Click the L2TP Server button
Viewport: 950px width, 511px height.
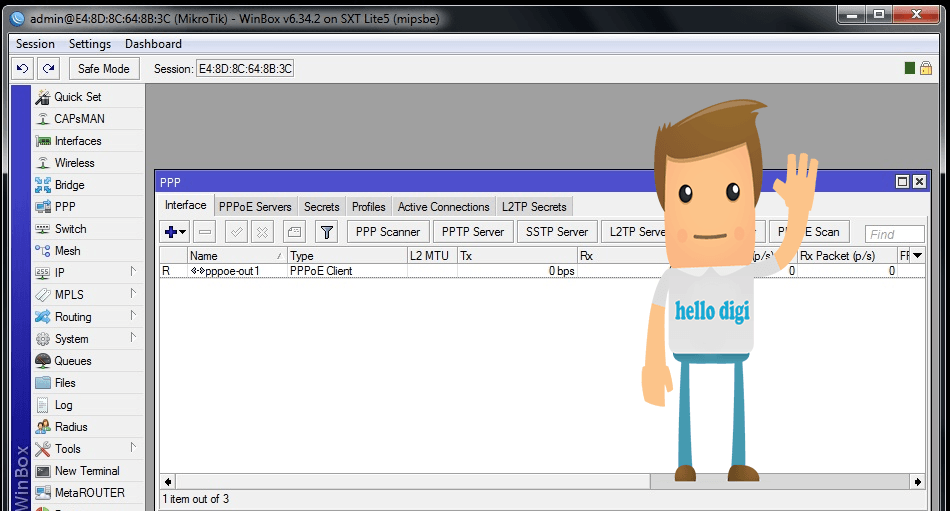(x=634, y=232)
